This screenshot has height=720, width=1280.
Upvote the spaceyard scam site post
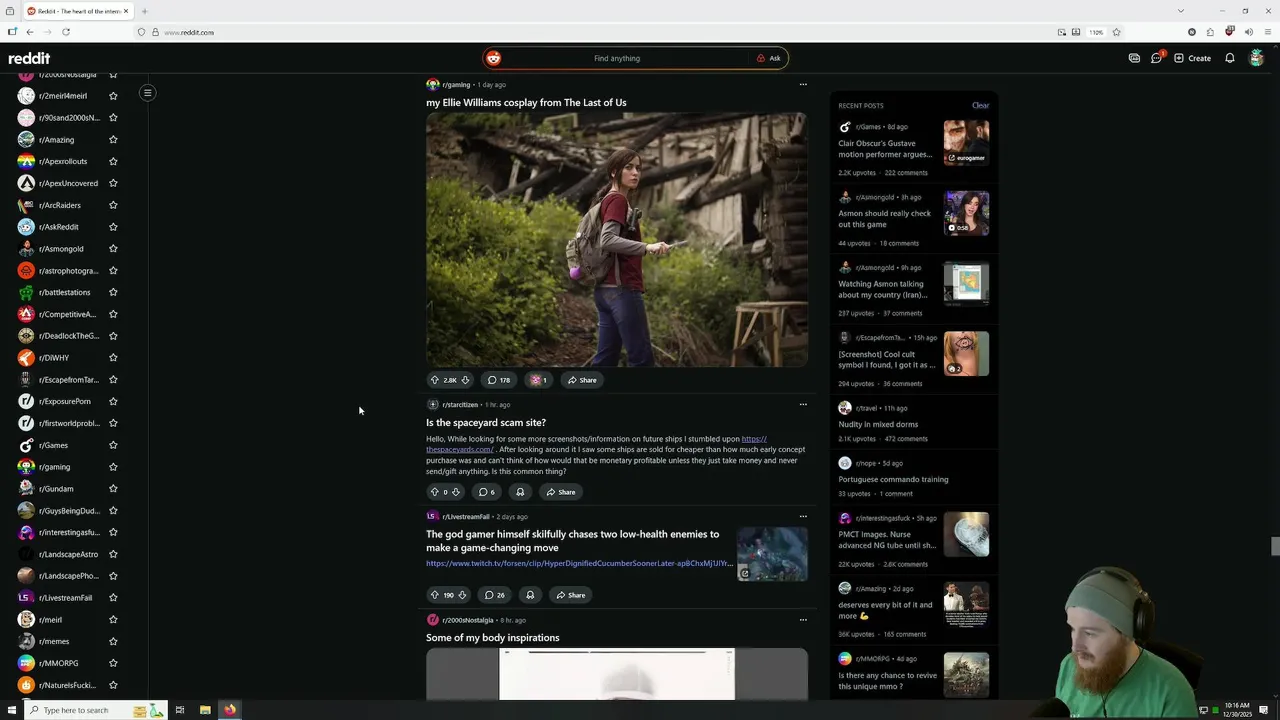tap(435, 492)
